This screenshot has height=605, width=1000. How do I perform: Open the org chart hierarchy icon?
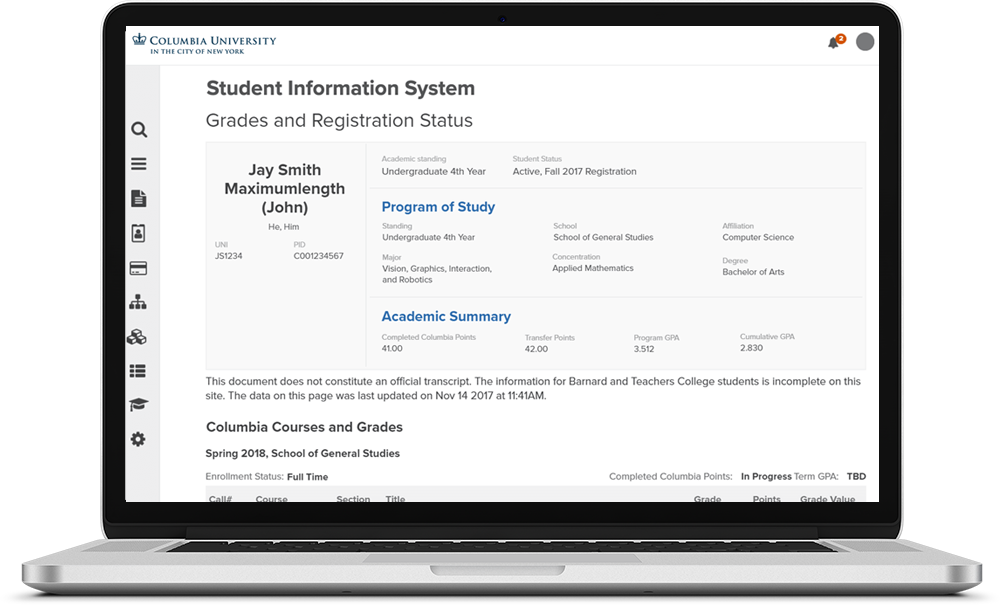pyautogui.click(x=138, y=302)
